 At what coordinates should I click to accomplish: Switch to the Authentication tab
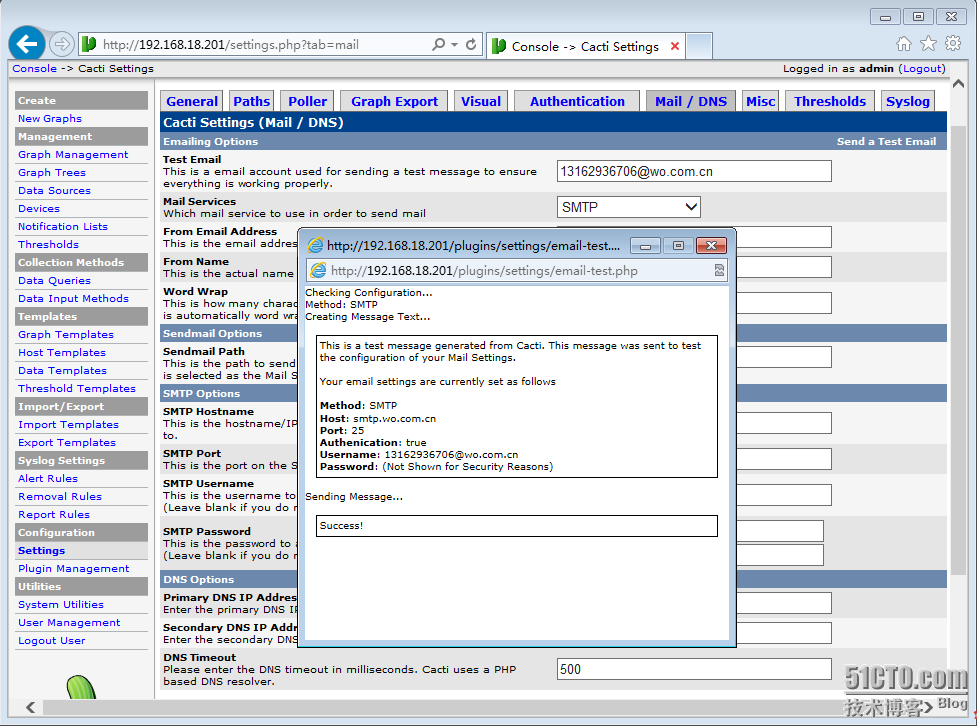(x=577, y=101)
